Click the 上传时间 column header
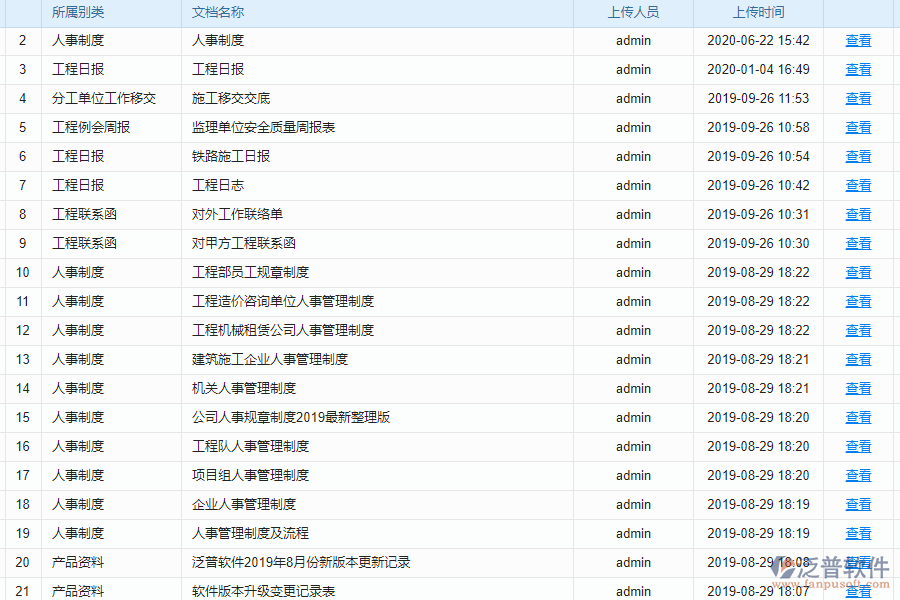900x600 pixels. click(758, 12)
